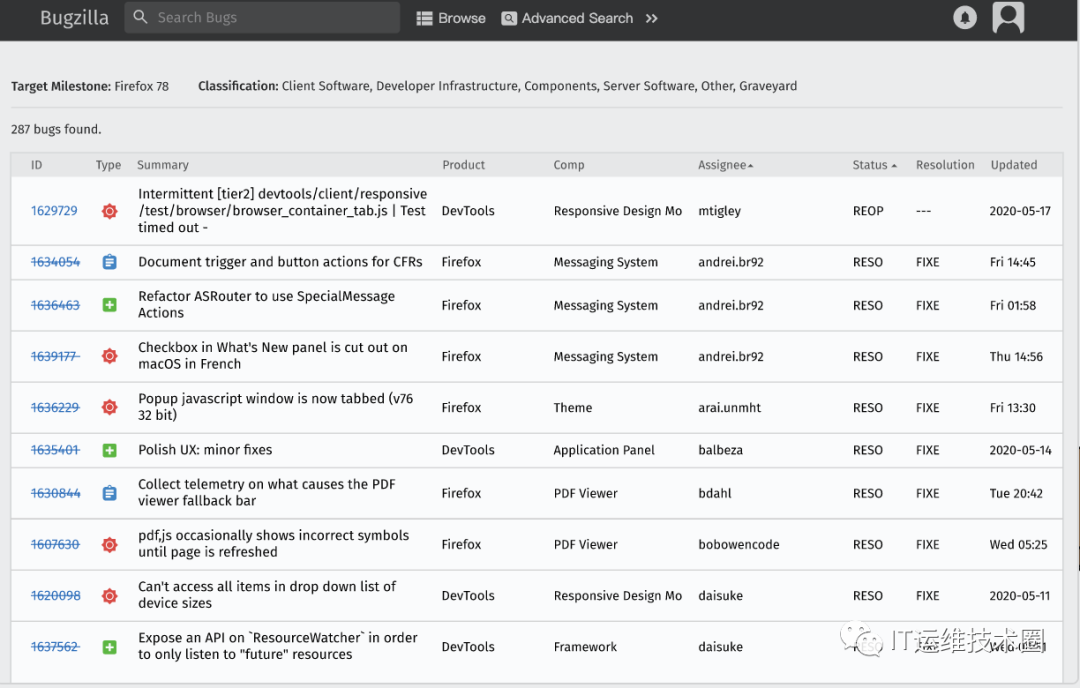Click the search magnifier icon
Screen dimensions: 1080x688
(141, 17)
